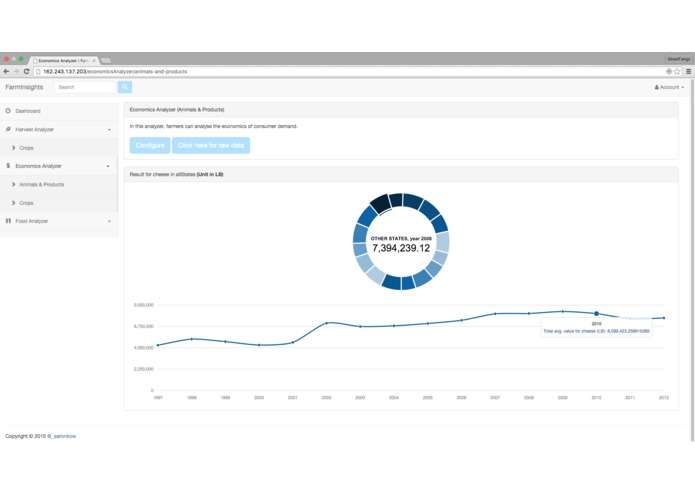The image size is (695, 494).
Task: Click the FarmInsights brand link
Action: click(24, 87)
